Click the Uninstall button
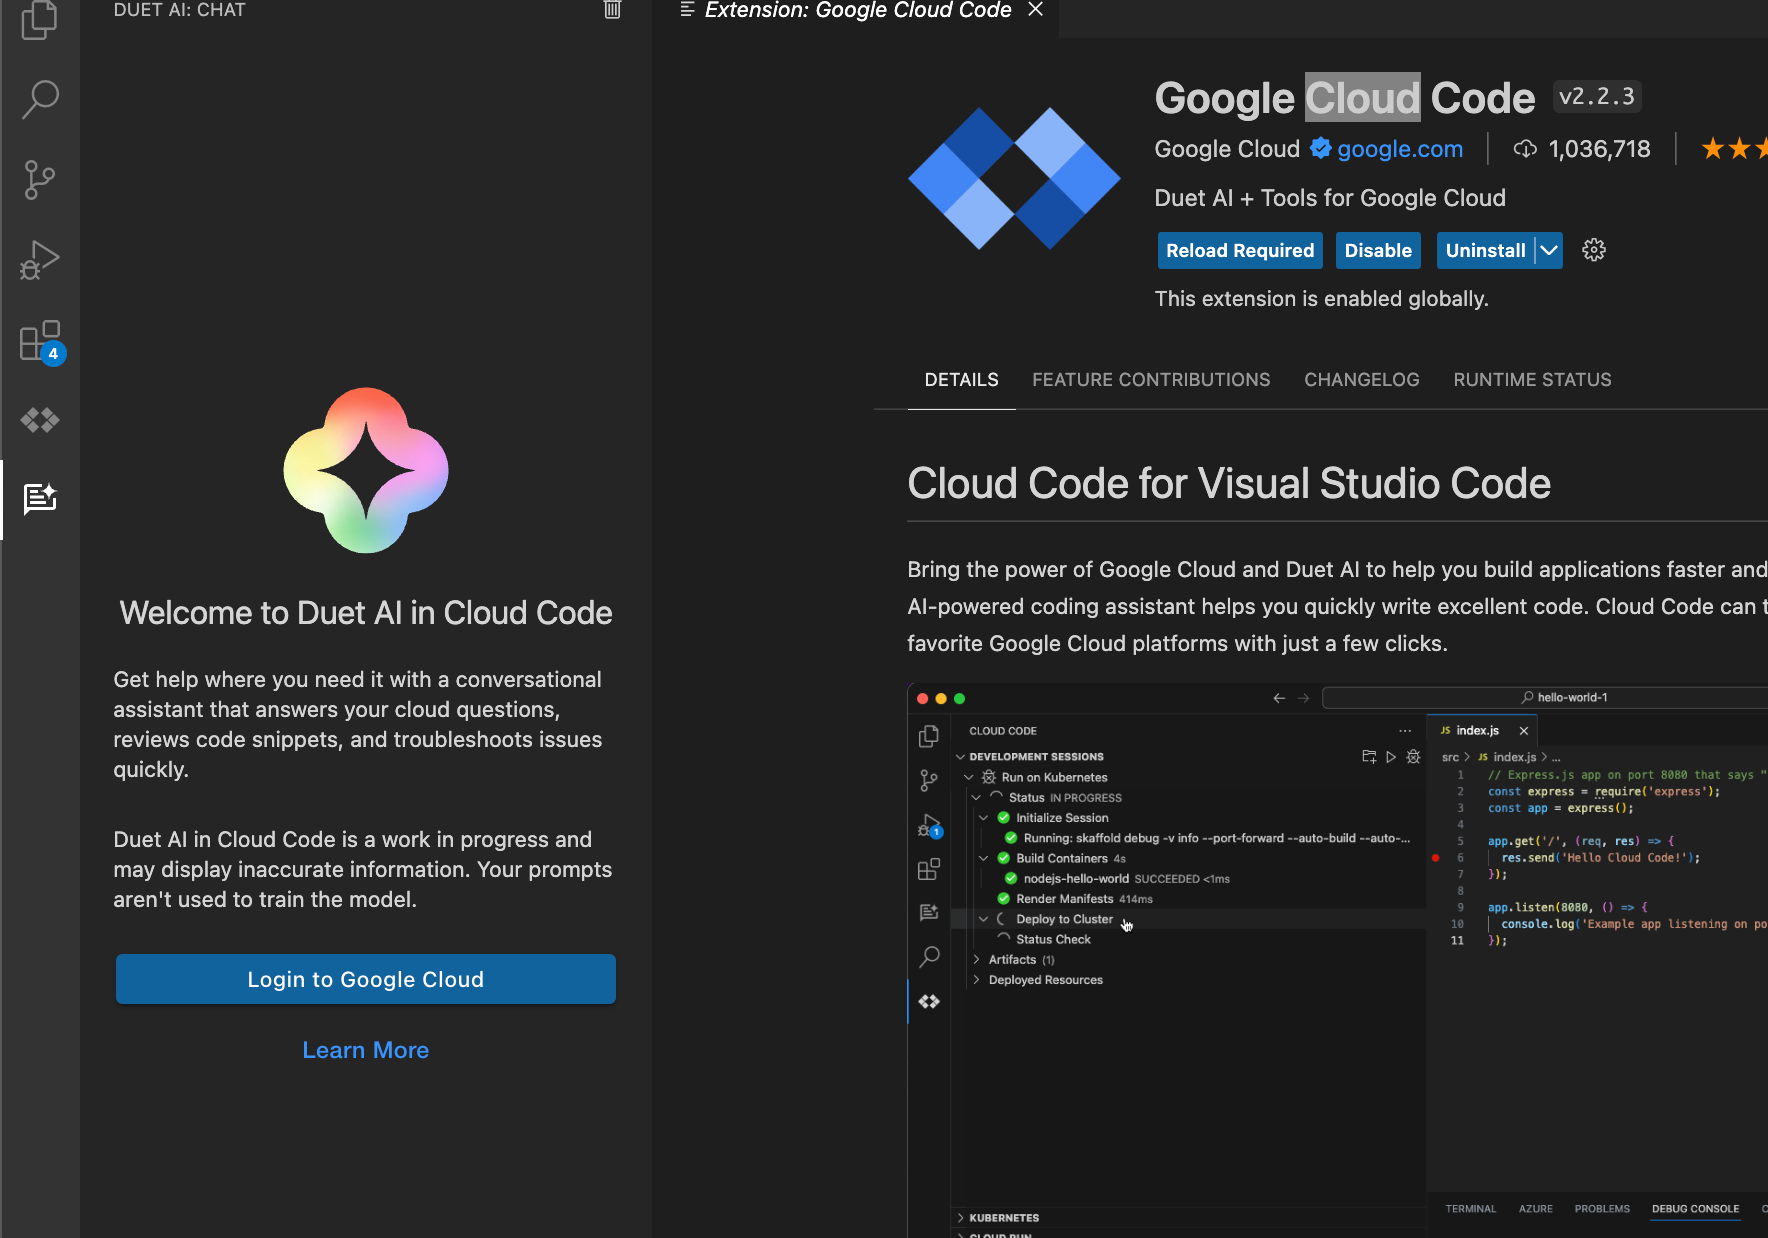 pyautogui.click(x=1485, y=250)
